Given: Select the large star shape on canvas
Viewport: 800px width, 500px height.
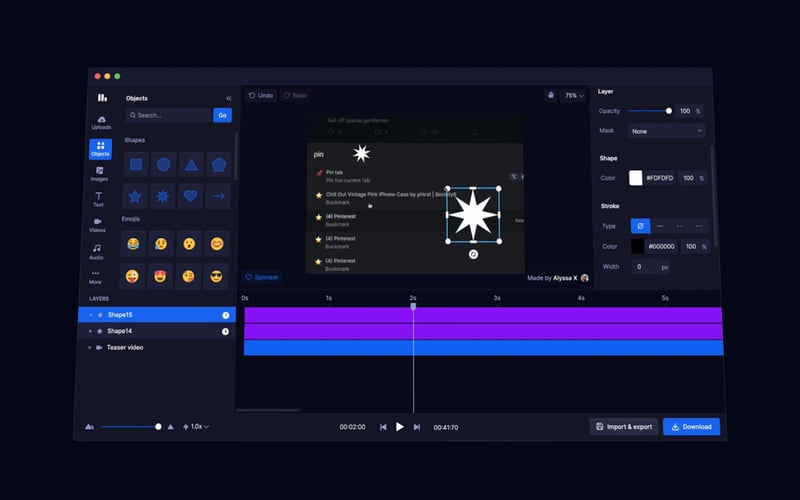Looking at the screenshot, I should (x=473, y=215).
